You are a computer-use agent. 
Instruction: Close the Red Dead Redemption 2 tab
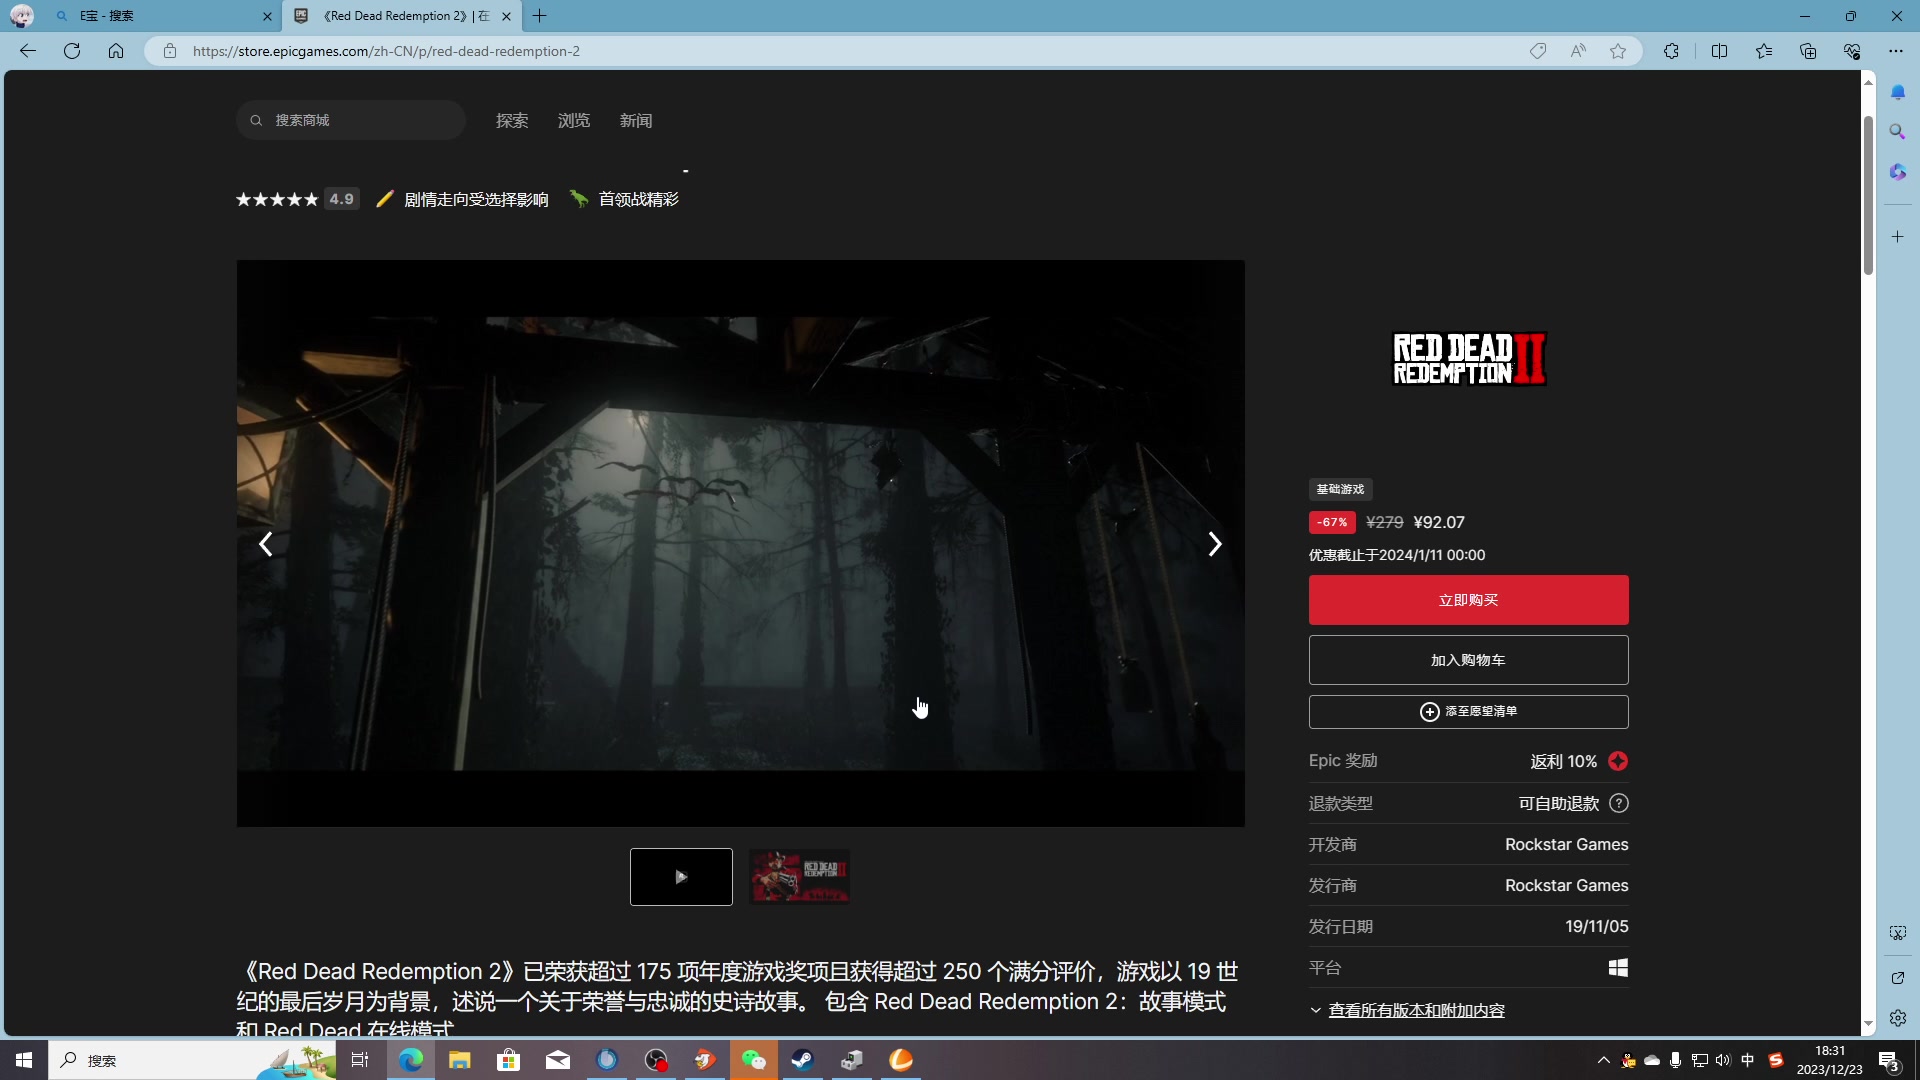click(506, 16)
